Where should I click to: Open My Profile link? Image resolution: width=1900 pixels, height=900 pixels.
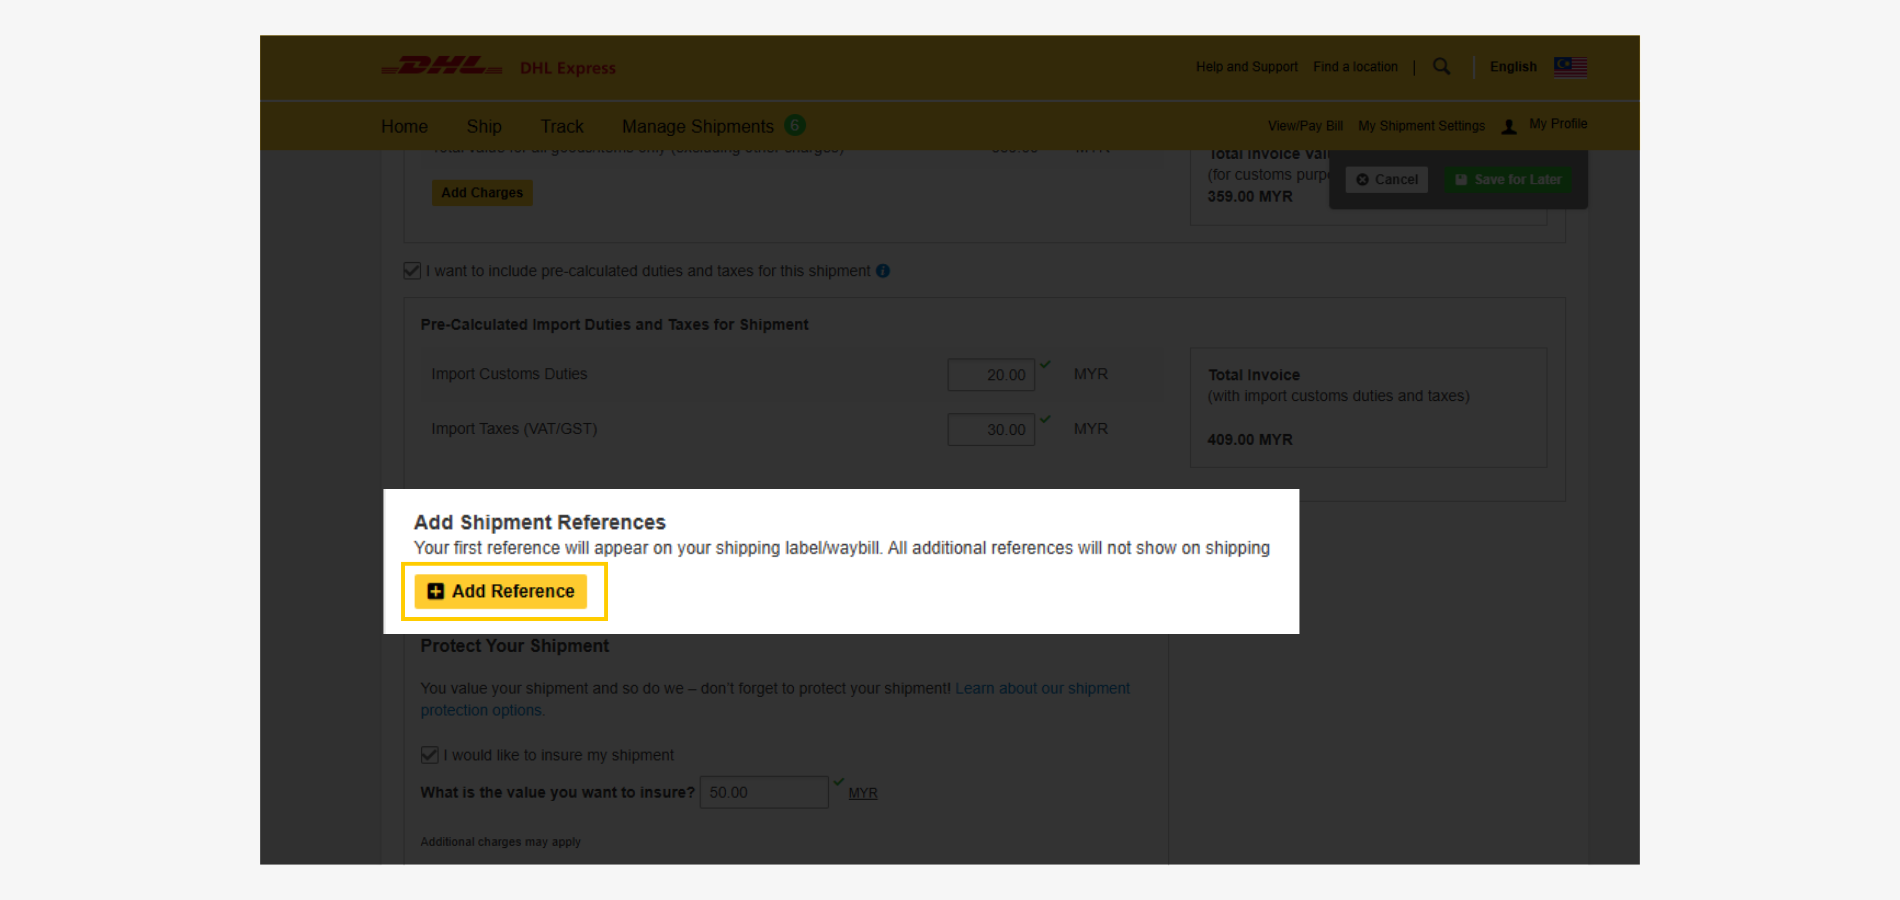1558,124
